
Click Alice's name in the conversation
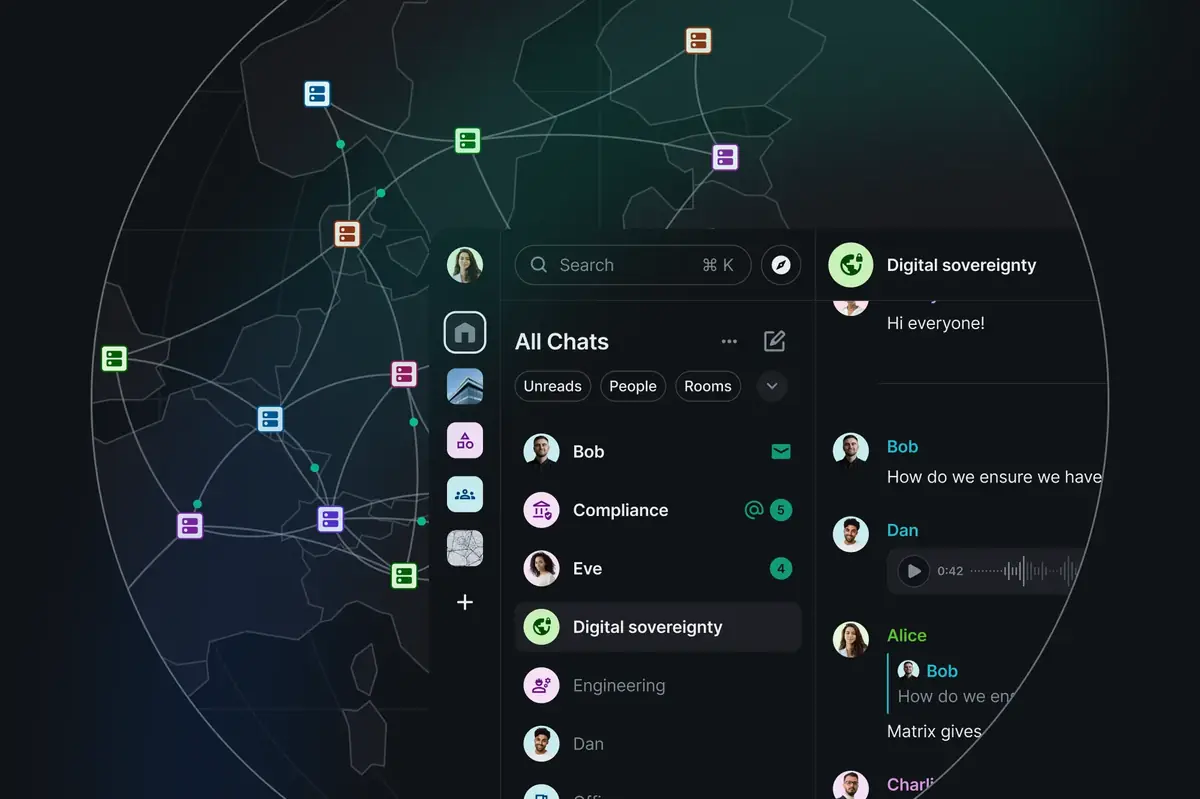(907, 635)
